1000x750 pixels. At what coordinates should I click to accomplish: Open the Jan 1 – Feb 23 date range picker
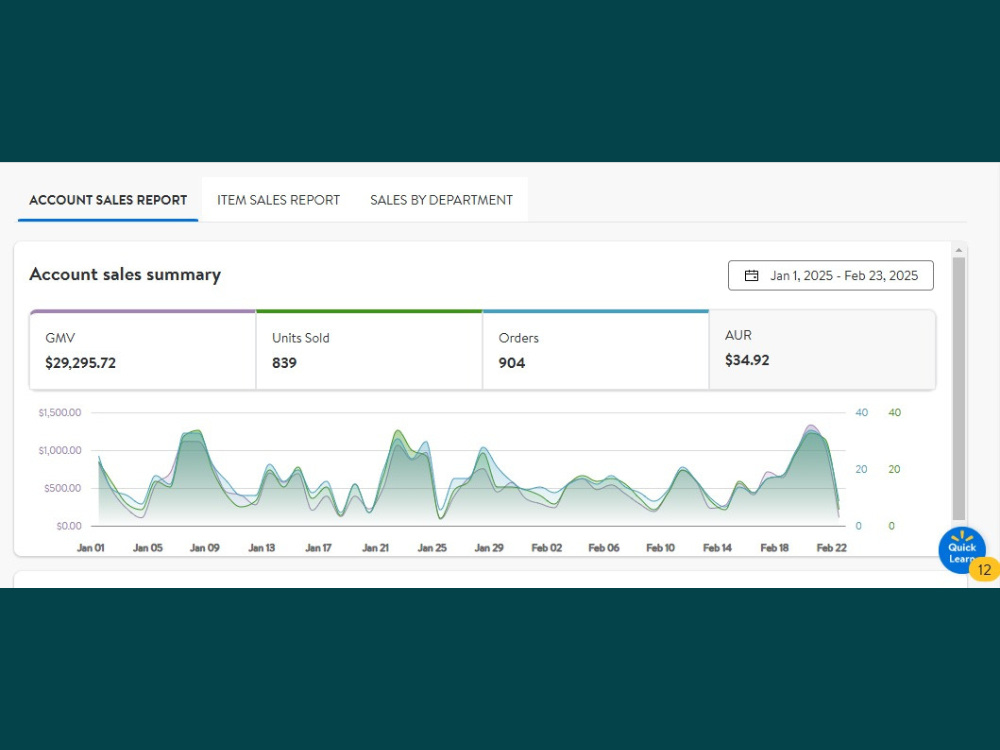[x=830, y=276]
